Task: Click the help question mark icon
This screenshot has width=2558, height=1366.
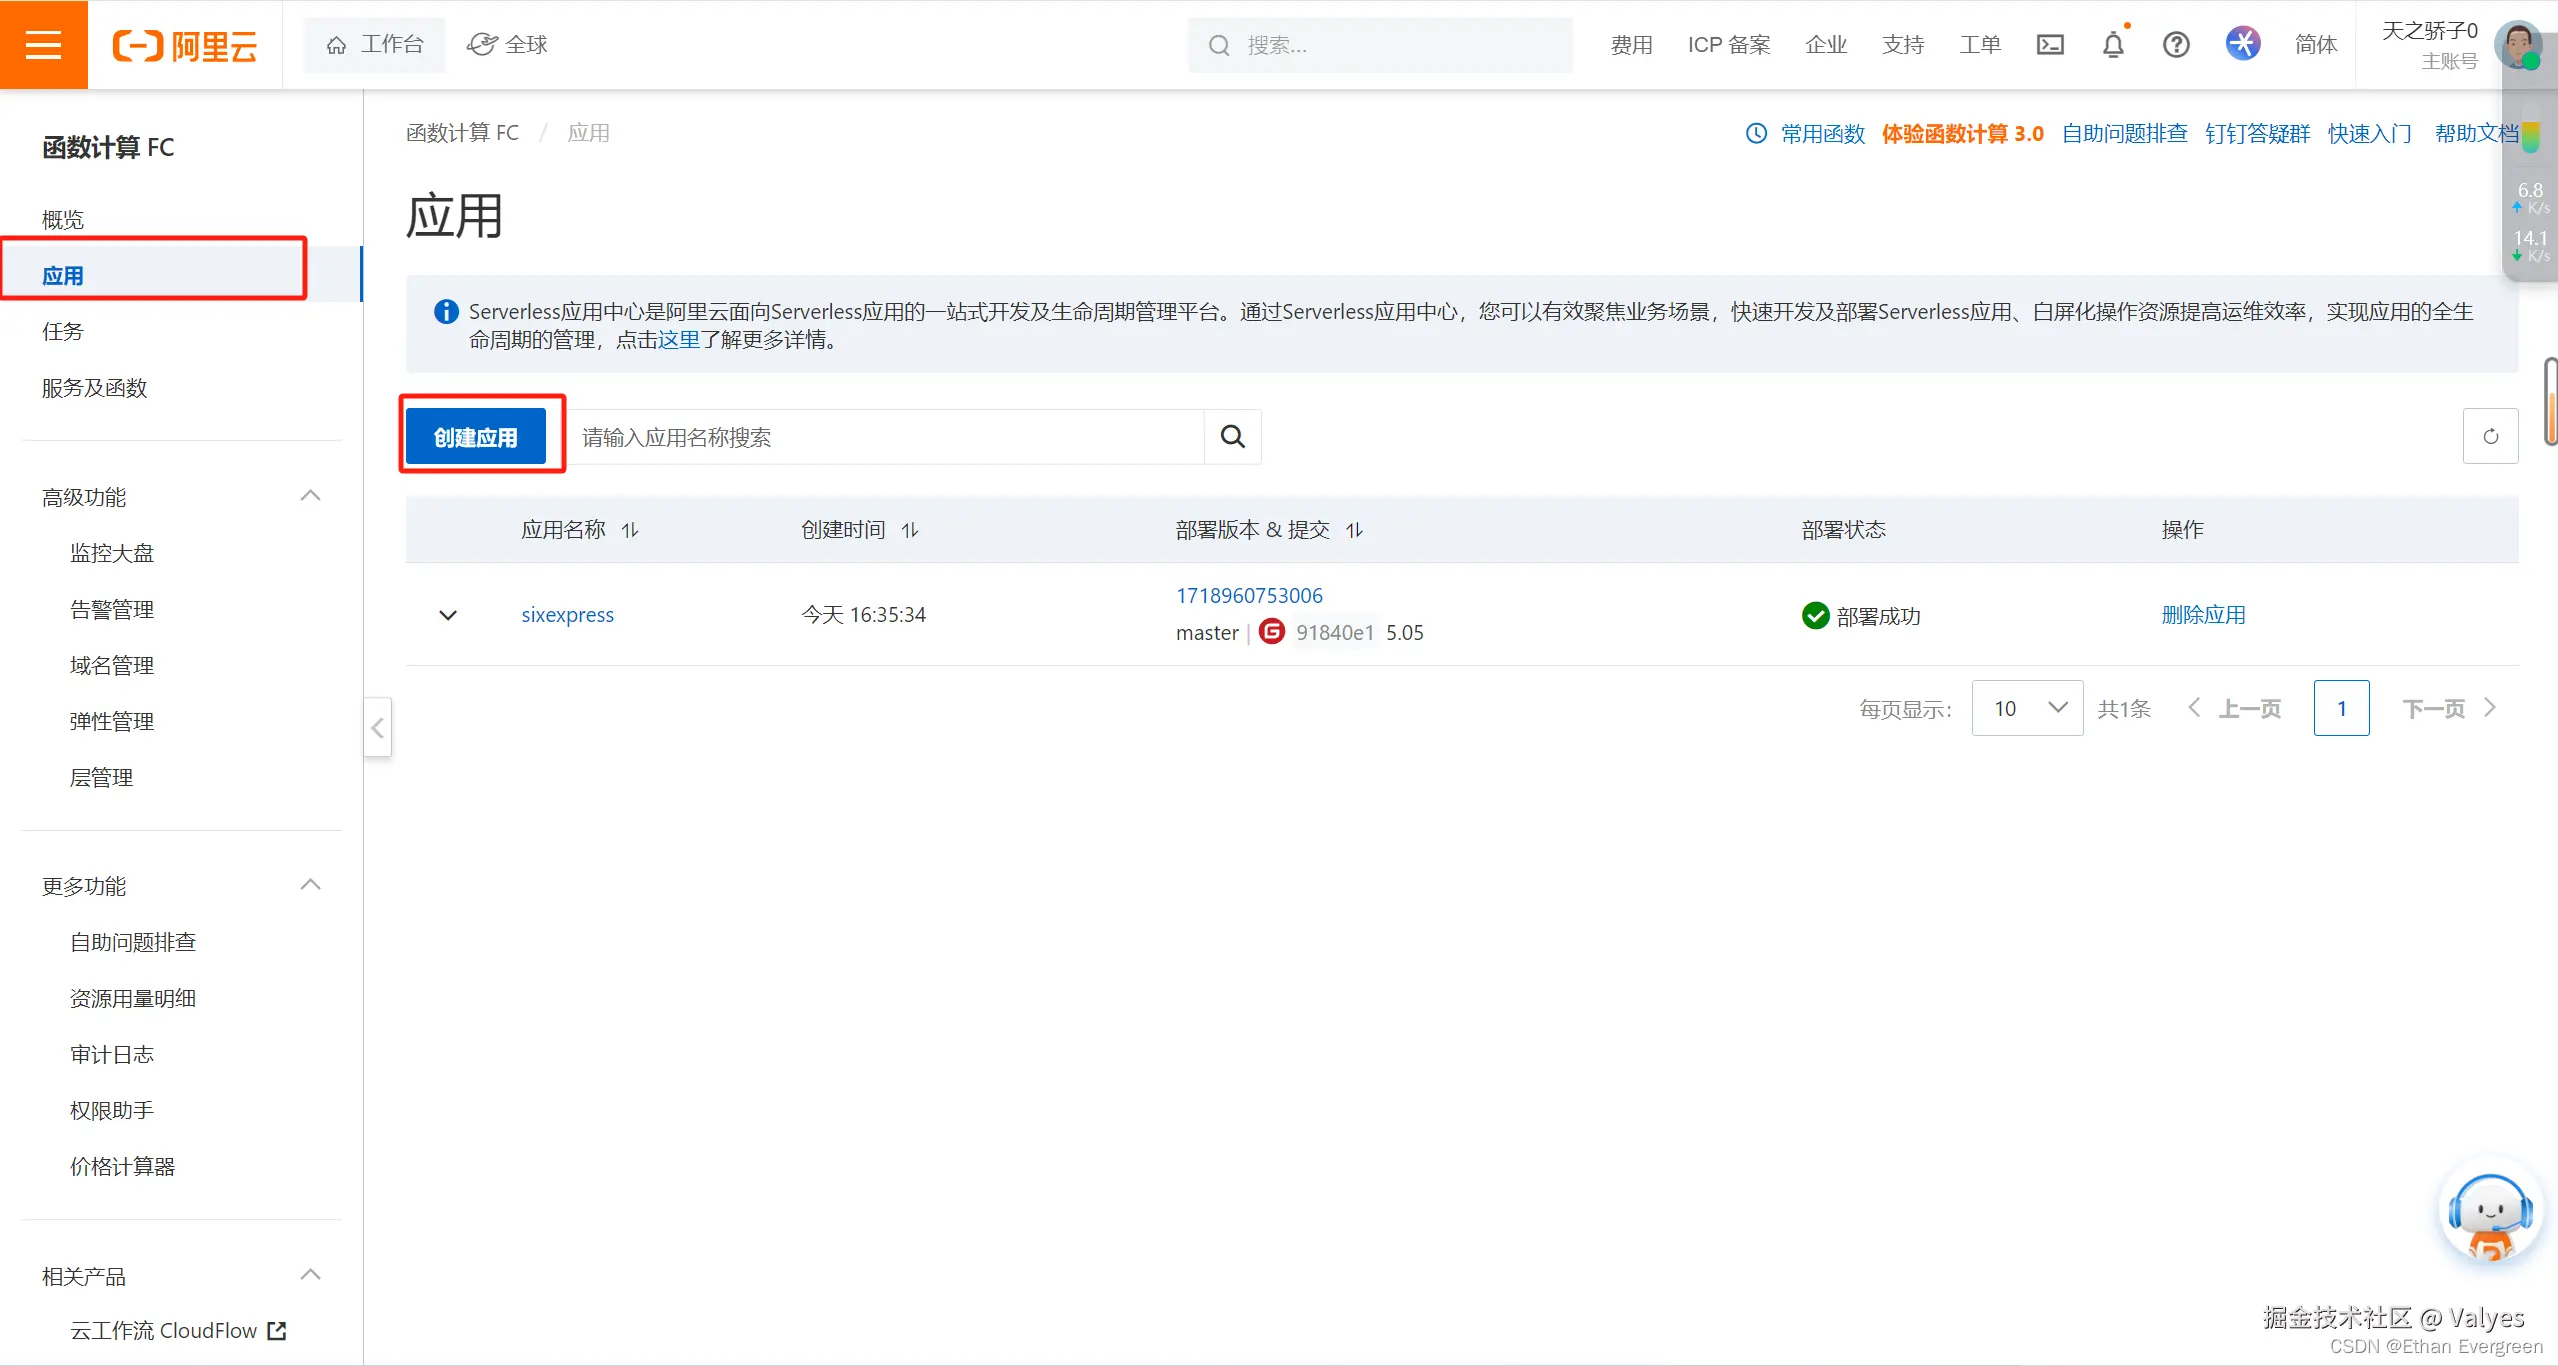Action: [x=2176, y=45]
